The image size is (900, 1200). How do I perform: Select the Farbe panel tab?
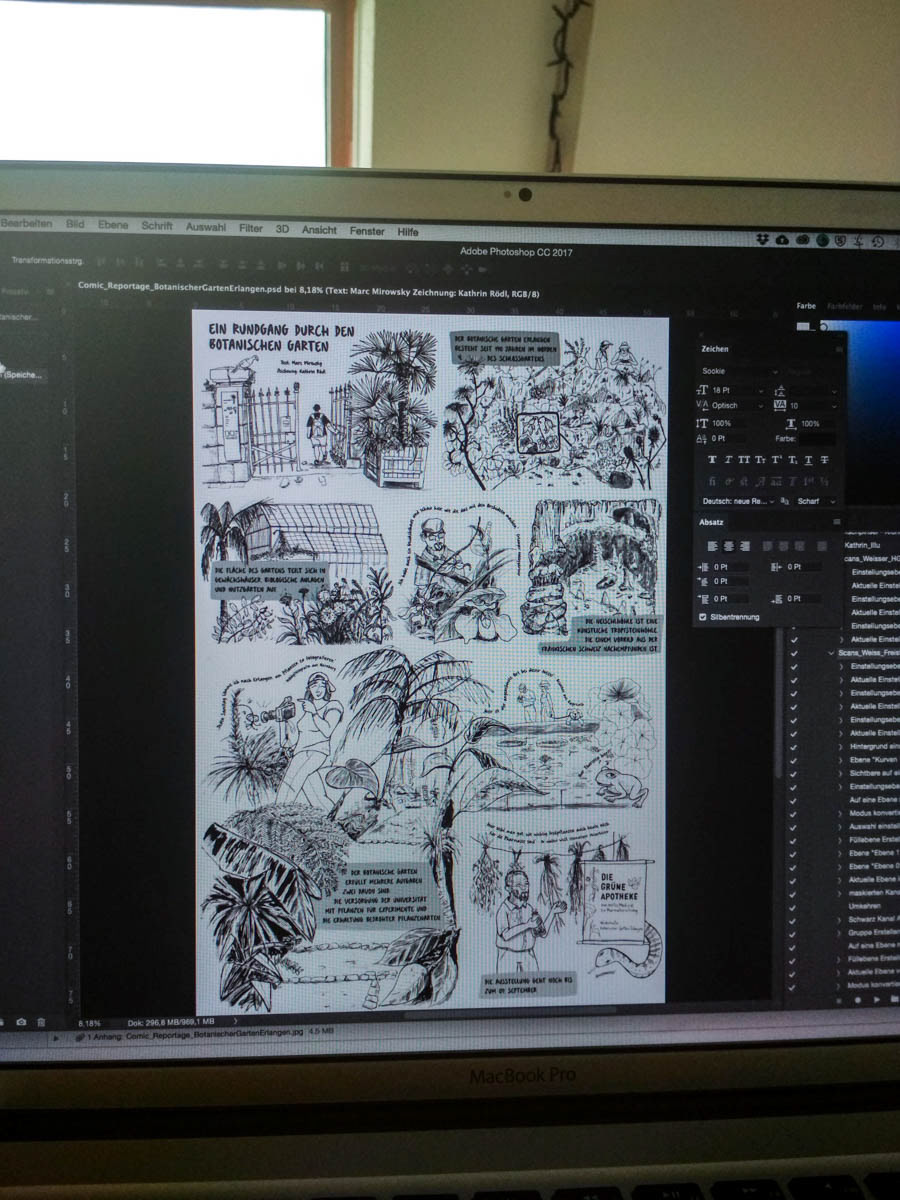pos(806,306)
